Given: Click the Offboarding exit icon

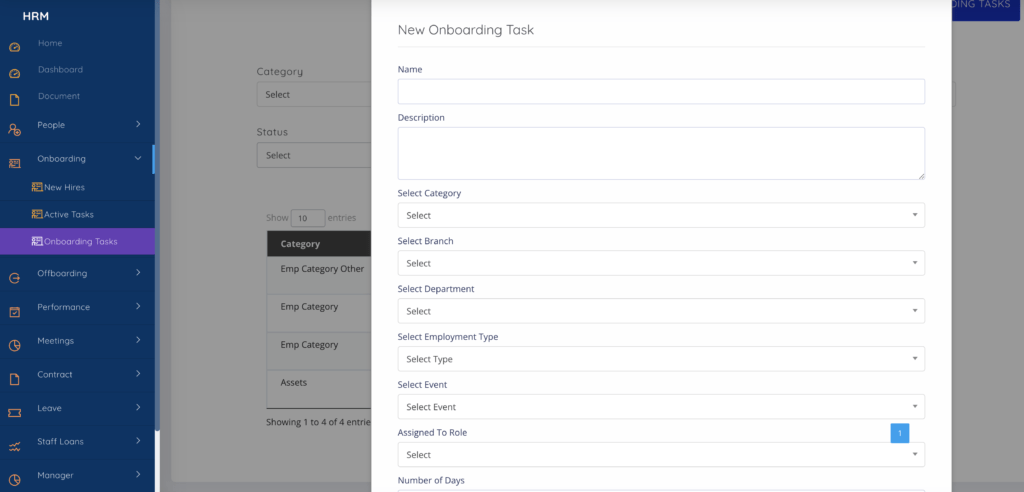Looking at the screenshot, I should click(x=14, y=278).
